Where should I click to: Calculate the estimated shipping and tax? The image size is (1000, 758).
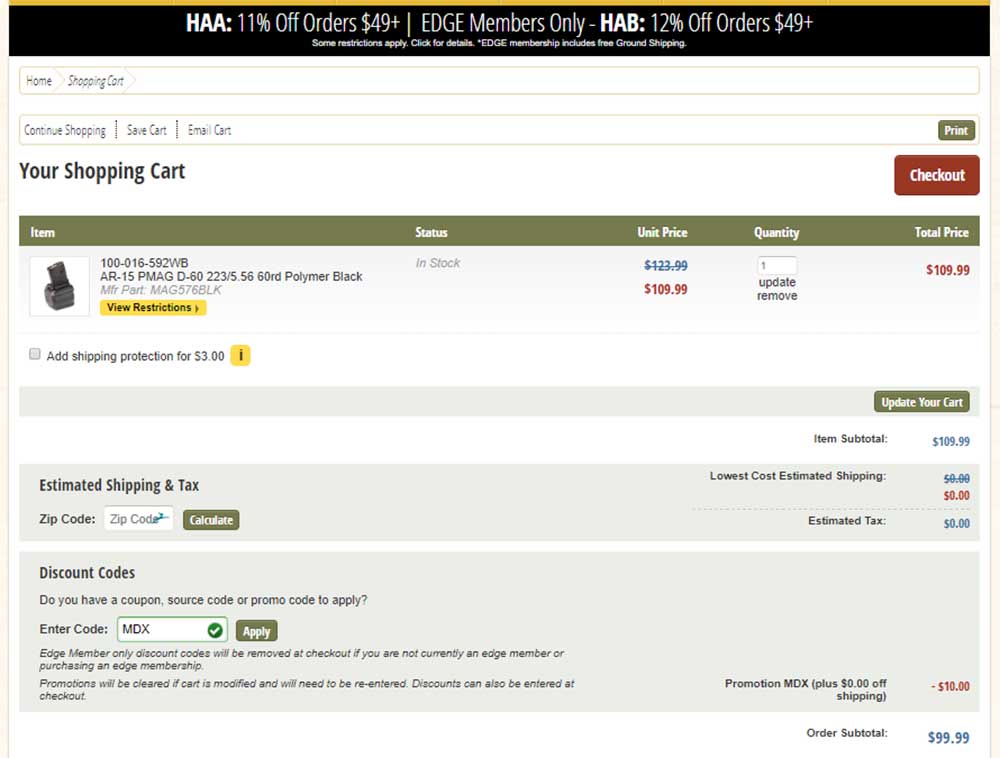211,520
